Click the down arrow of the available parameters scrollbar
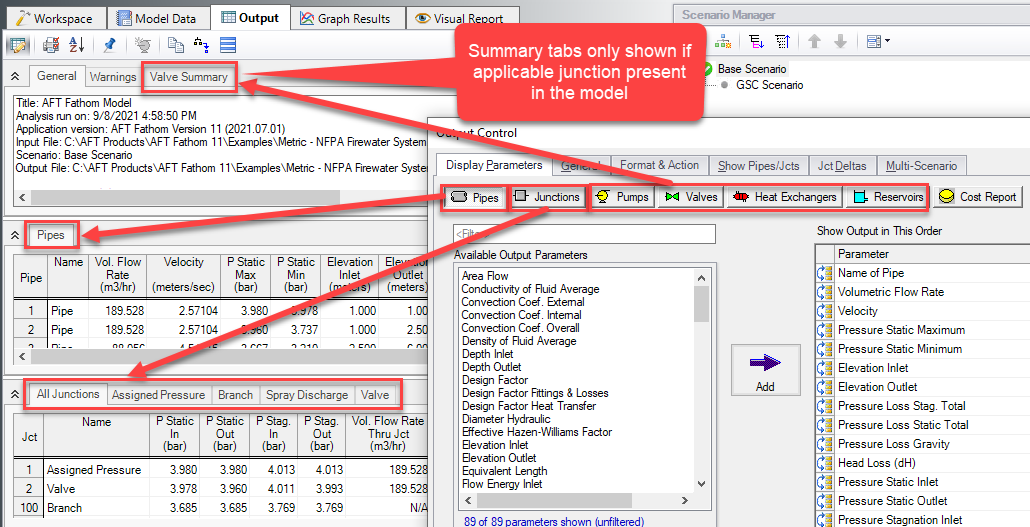The height and width of the screenshot is (527, 1030). tap(702, 484)
